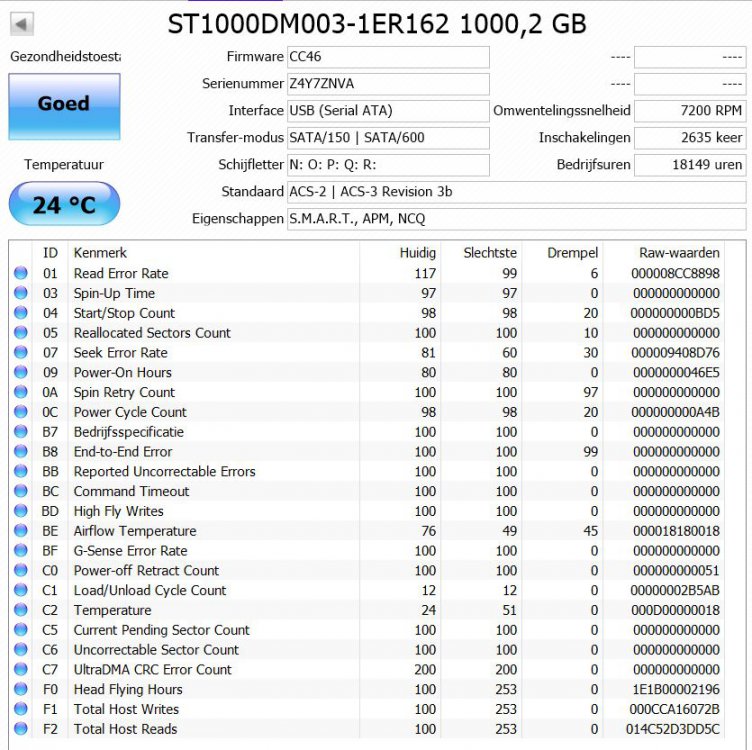
Task: Click the status icon for Total Host Writes
Action: coord(21,709)
